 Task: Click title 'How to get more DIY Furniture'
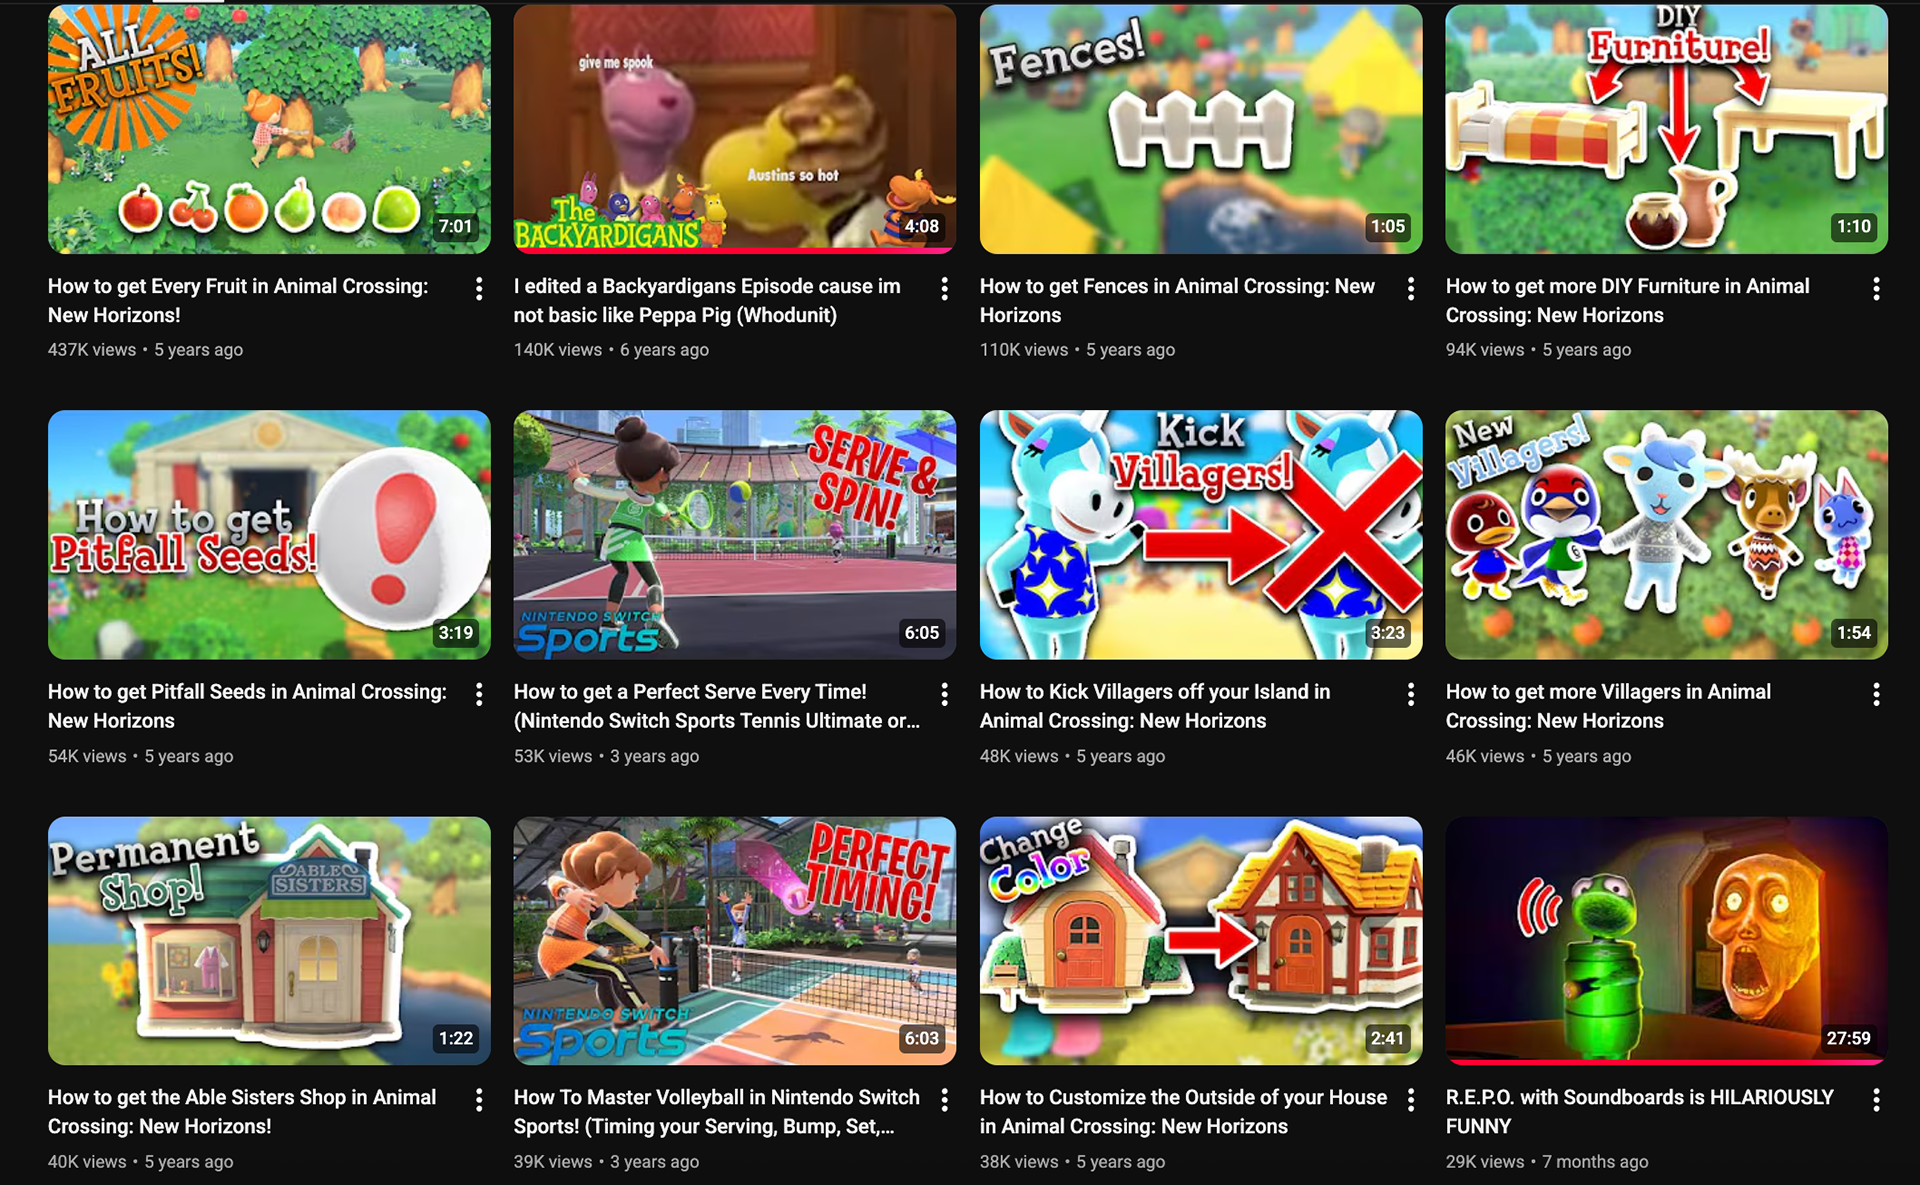tap(1627, 300)
